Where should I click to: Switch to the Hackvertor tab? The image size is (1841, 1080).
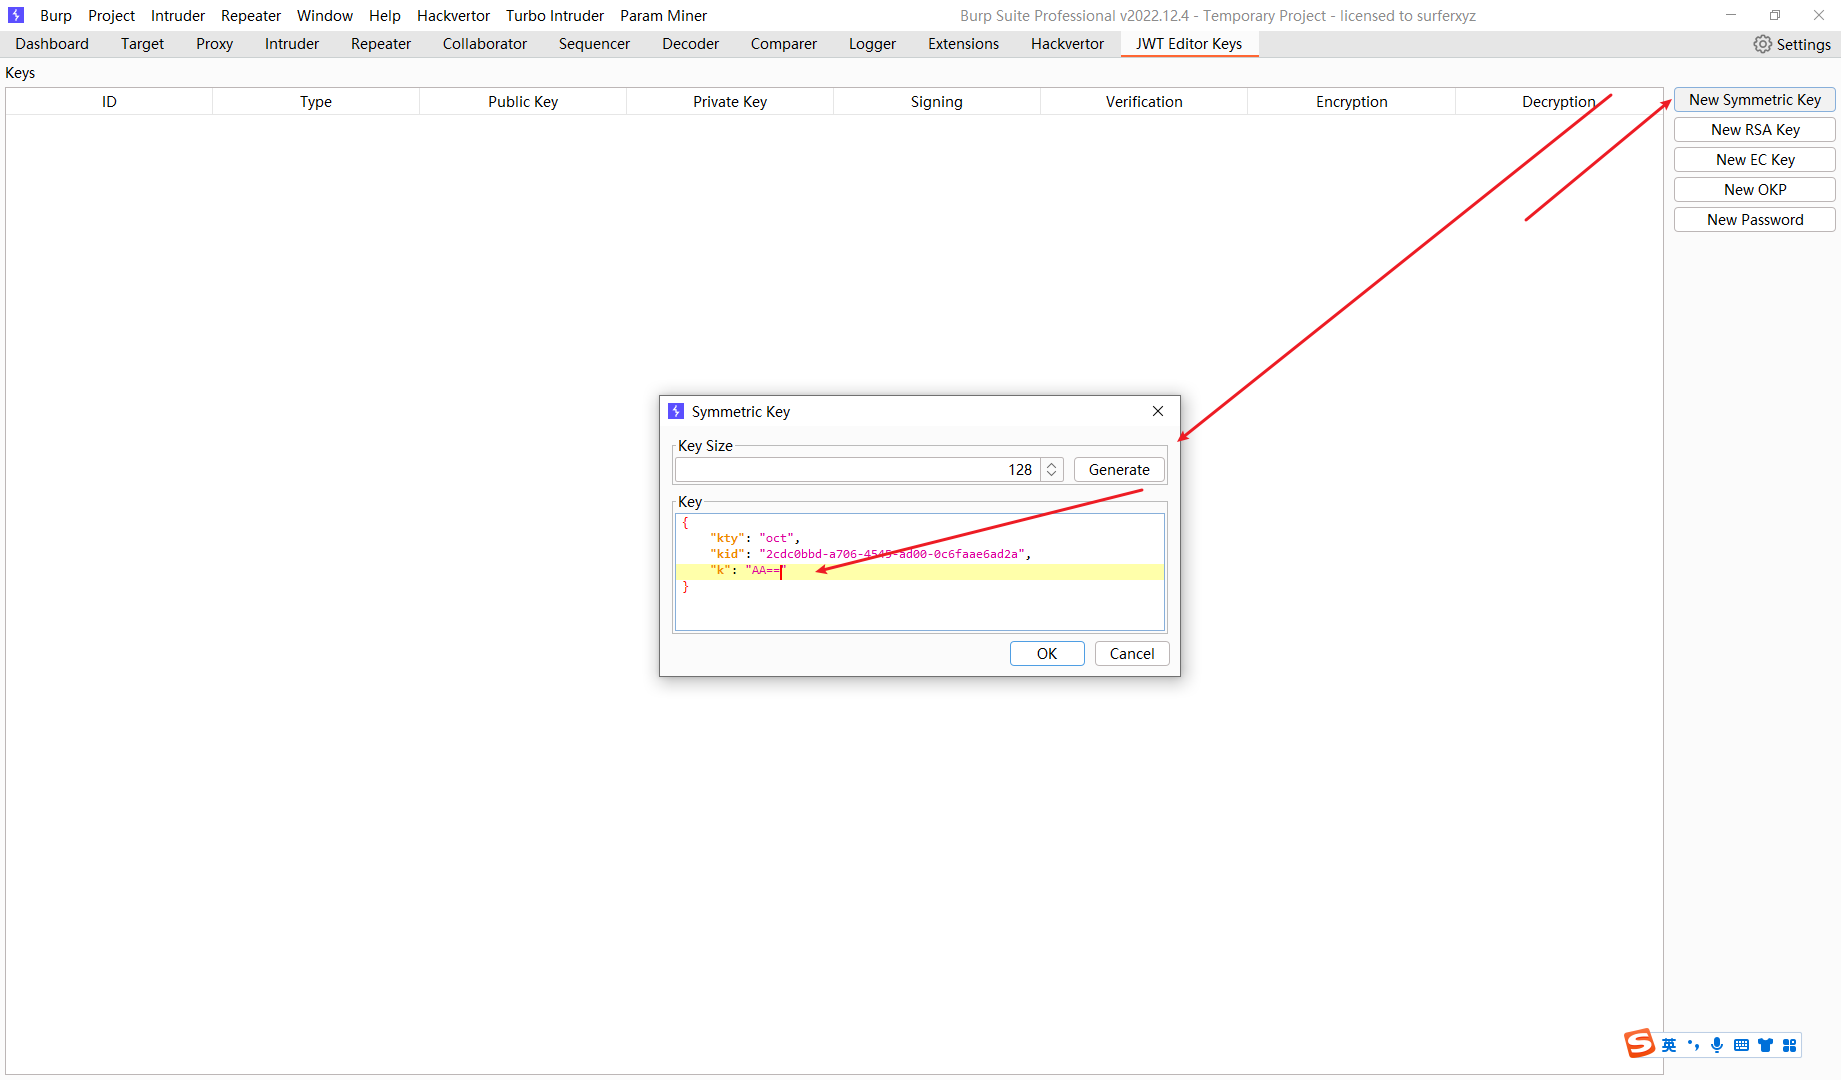click(x=1067, y=44)
